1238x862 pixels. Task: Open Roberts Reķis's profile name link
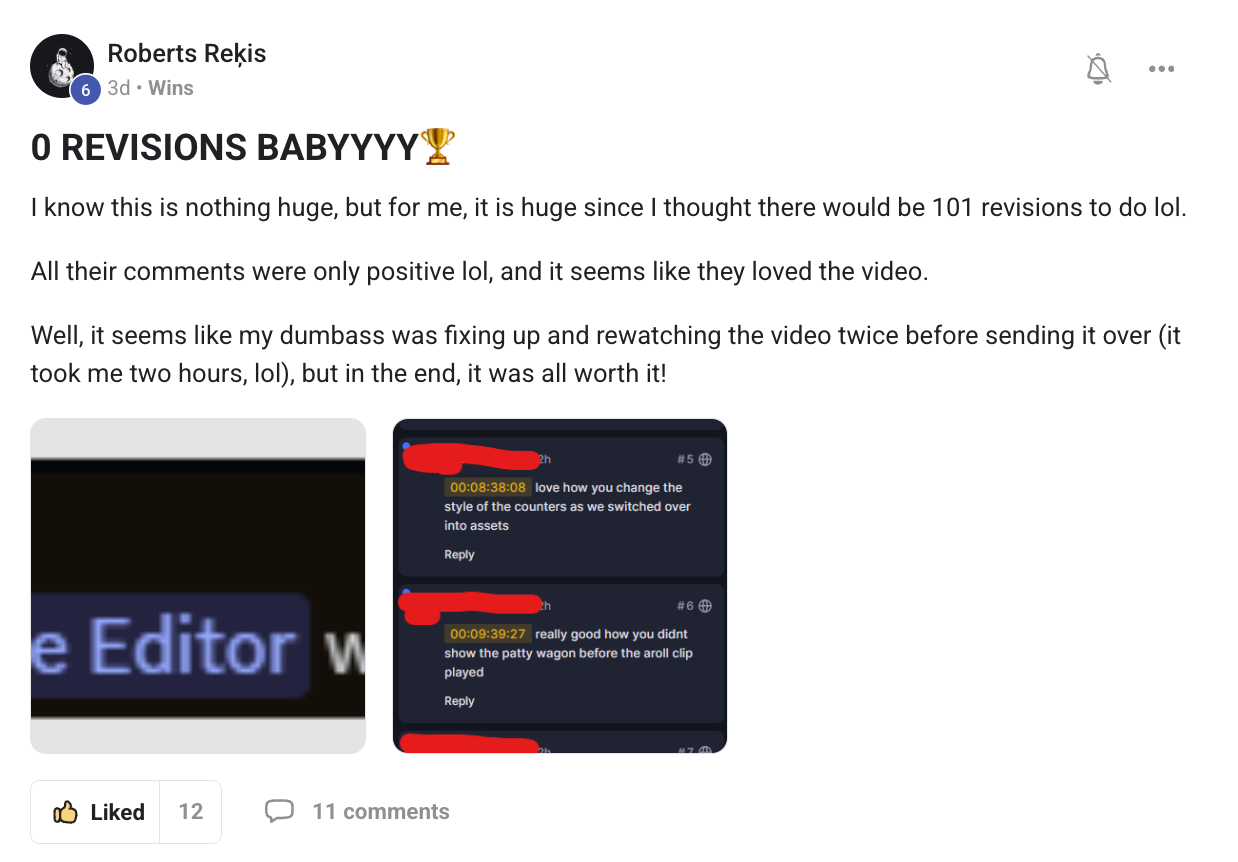pyautogui.click(x=187, y=53)
